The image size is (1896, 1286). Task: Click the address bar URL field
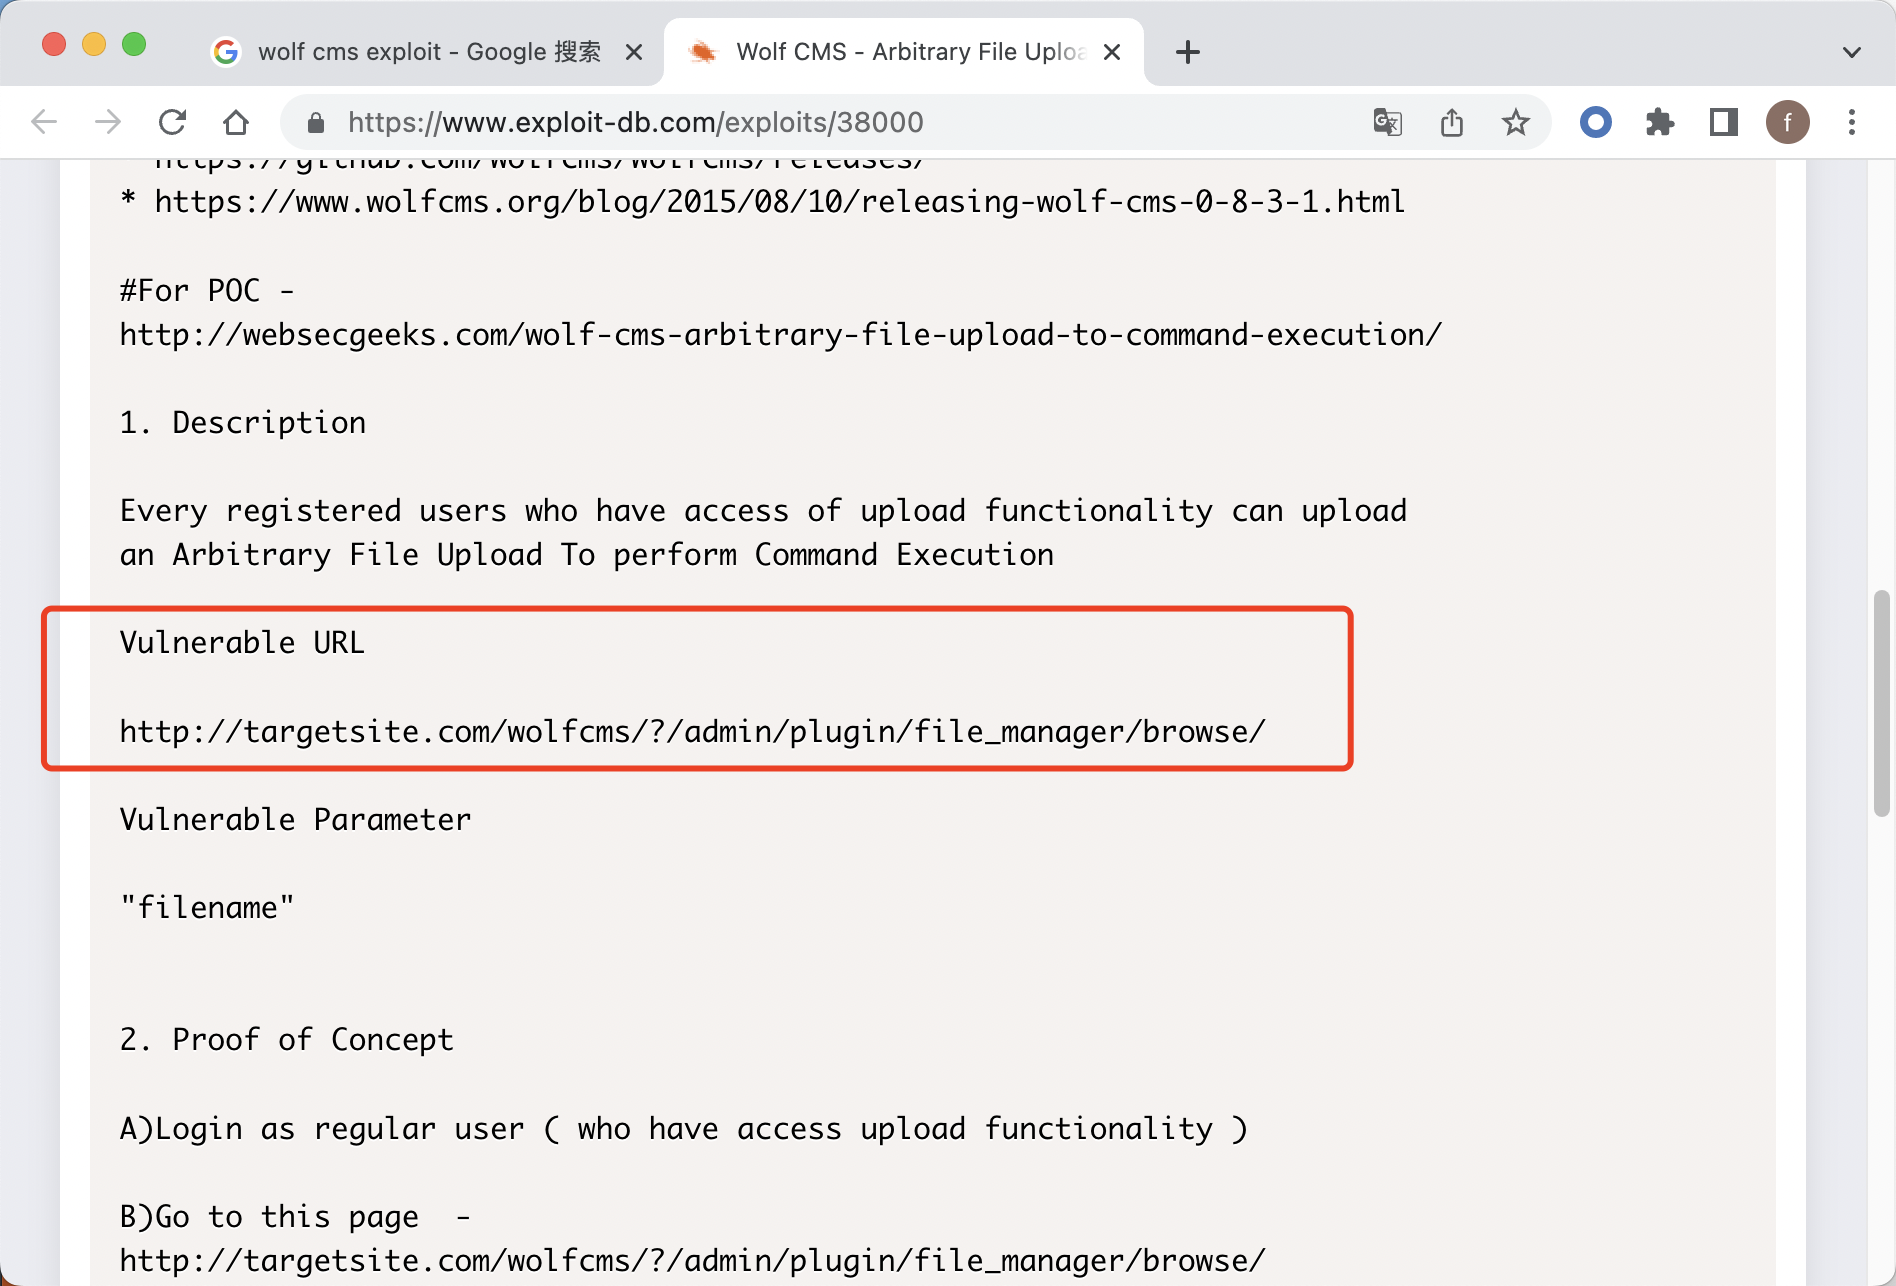[800, 122]
